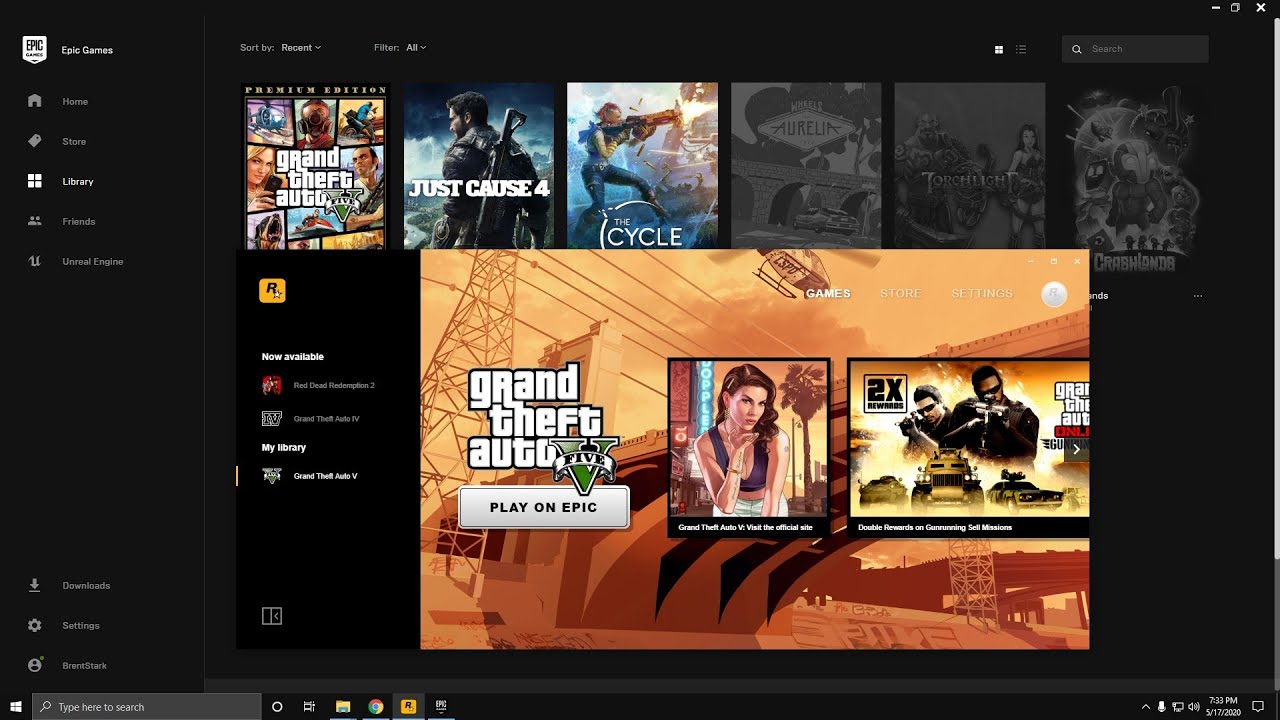Select The Cycle game cover

click(x=642, y=165)
